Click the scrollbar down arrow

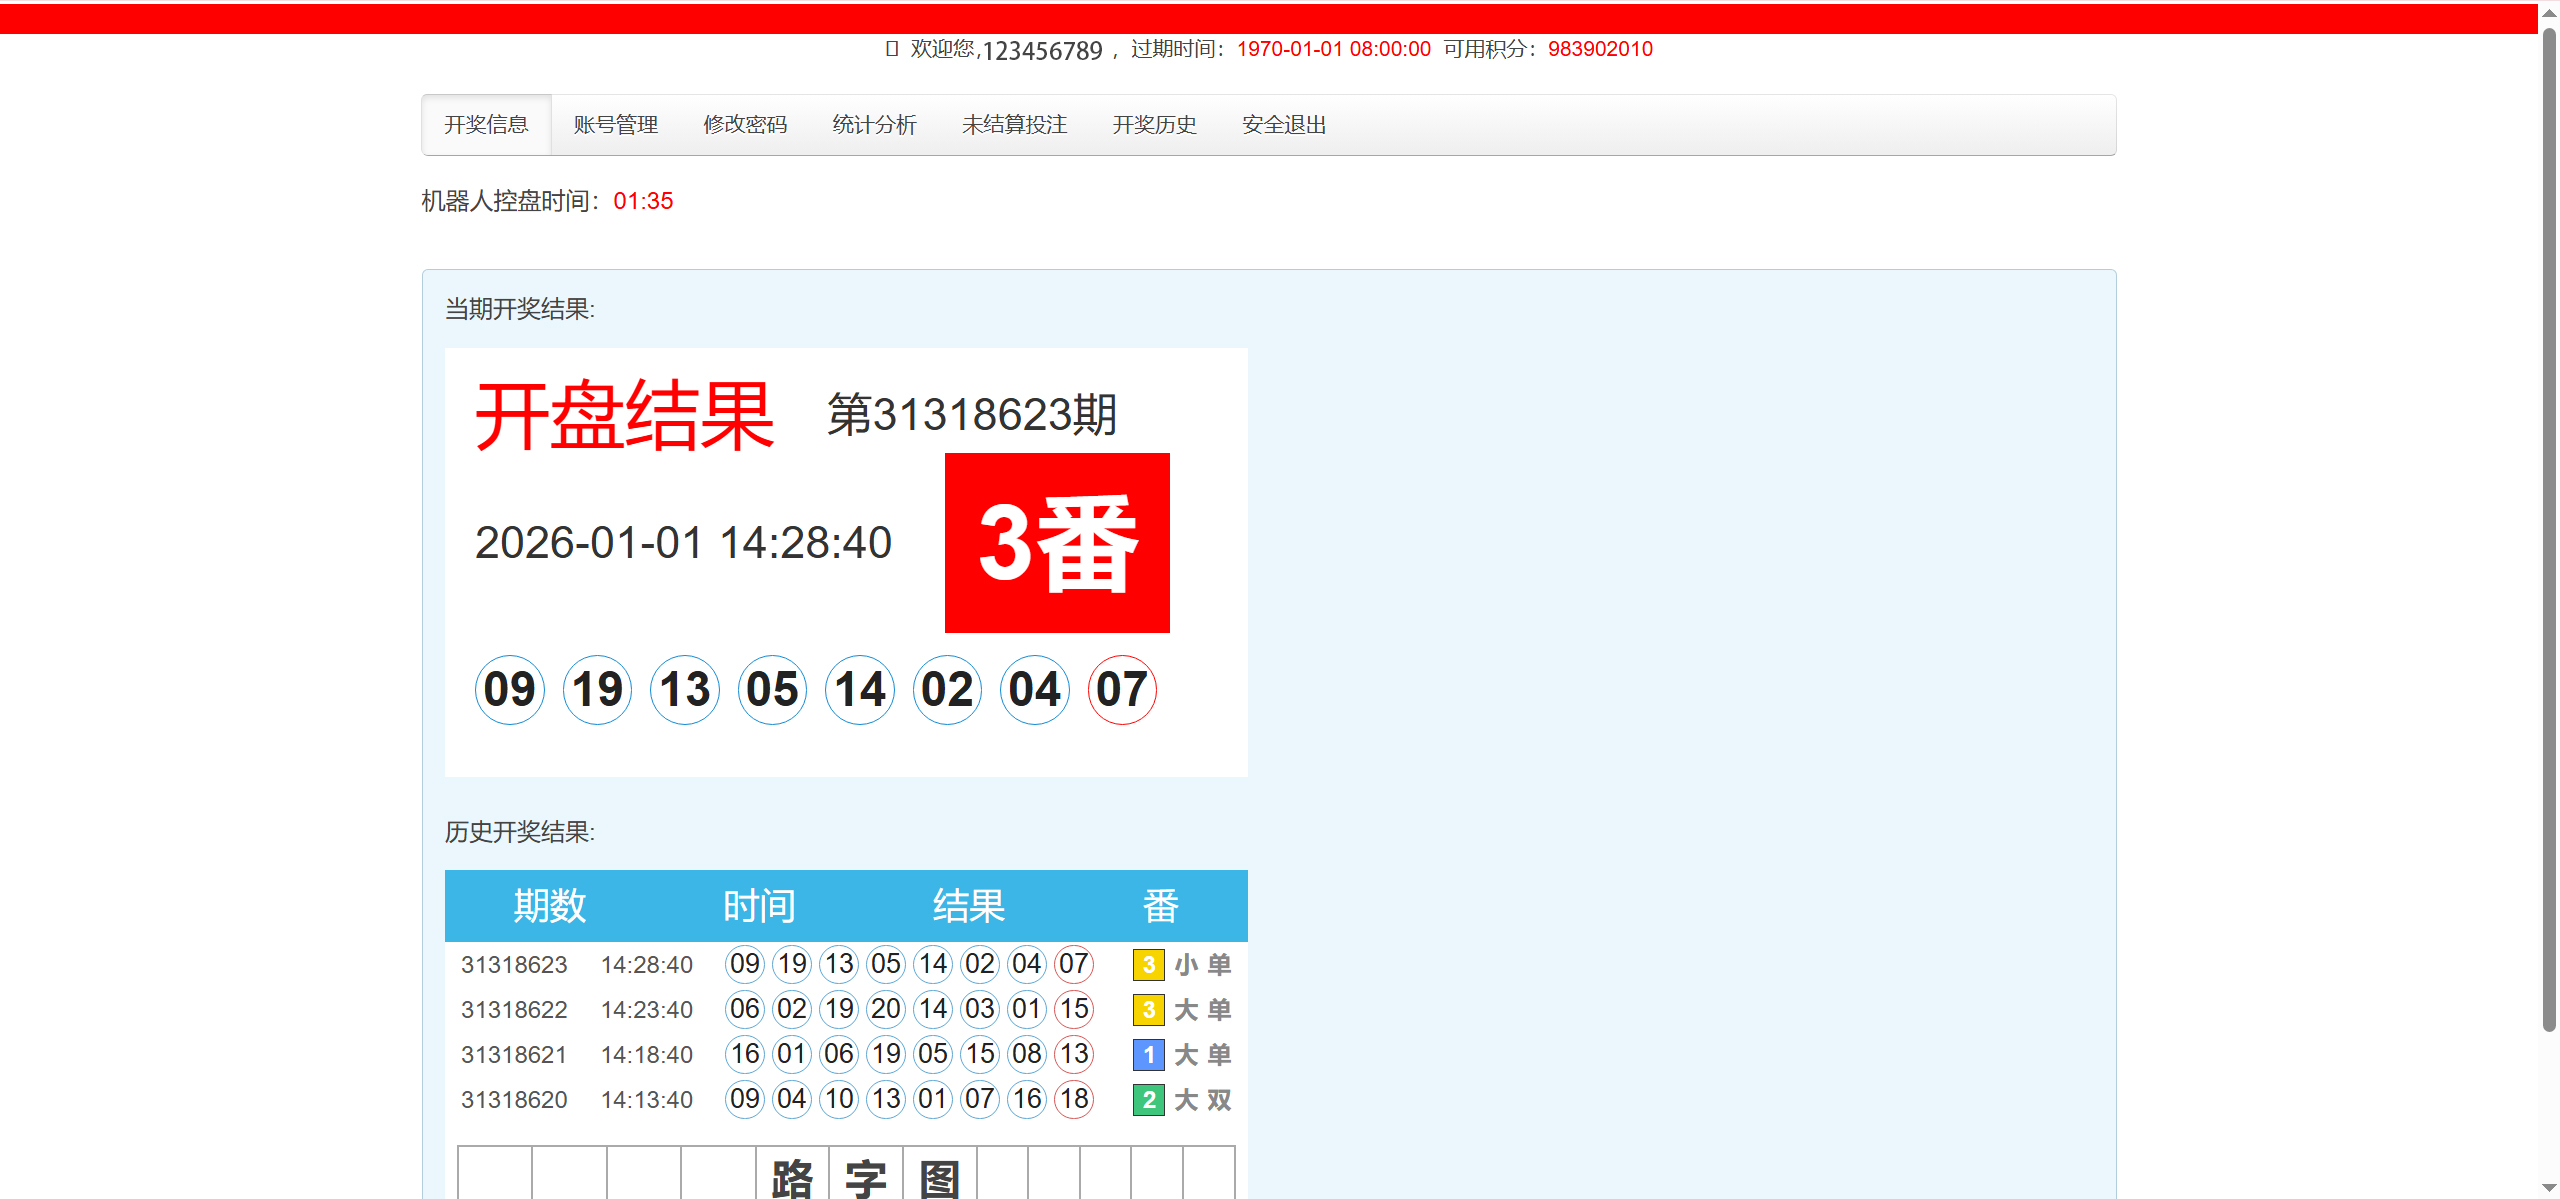pos(2549,1188)
